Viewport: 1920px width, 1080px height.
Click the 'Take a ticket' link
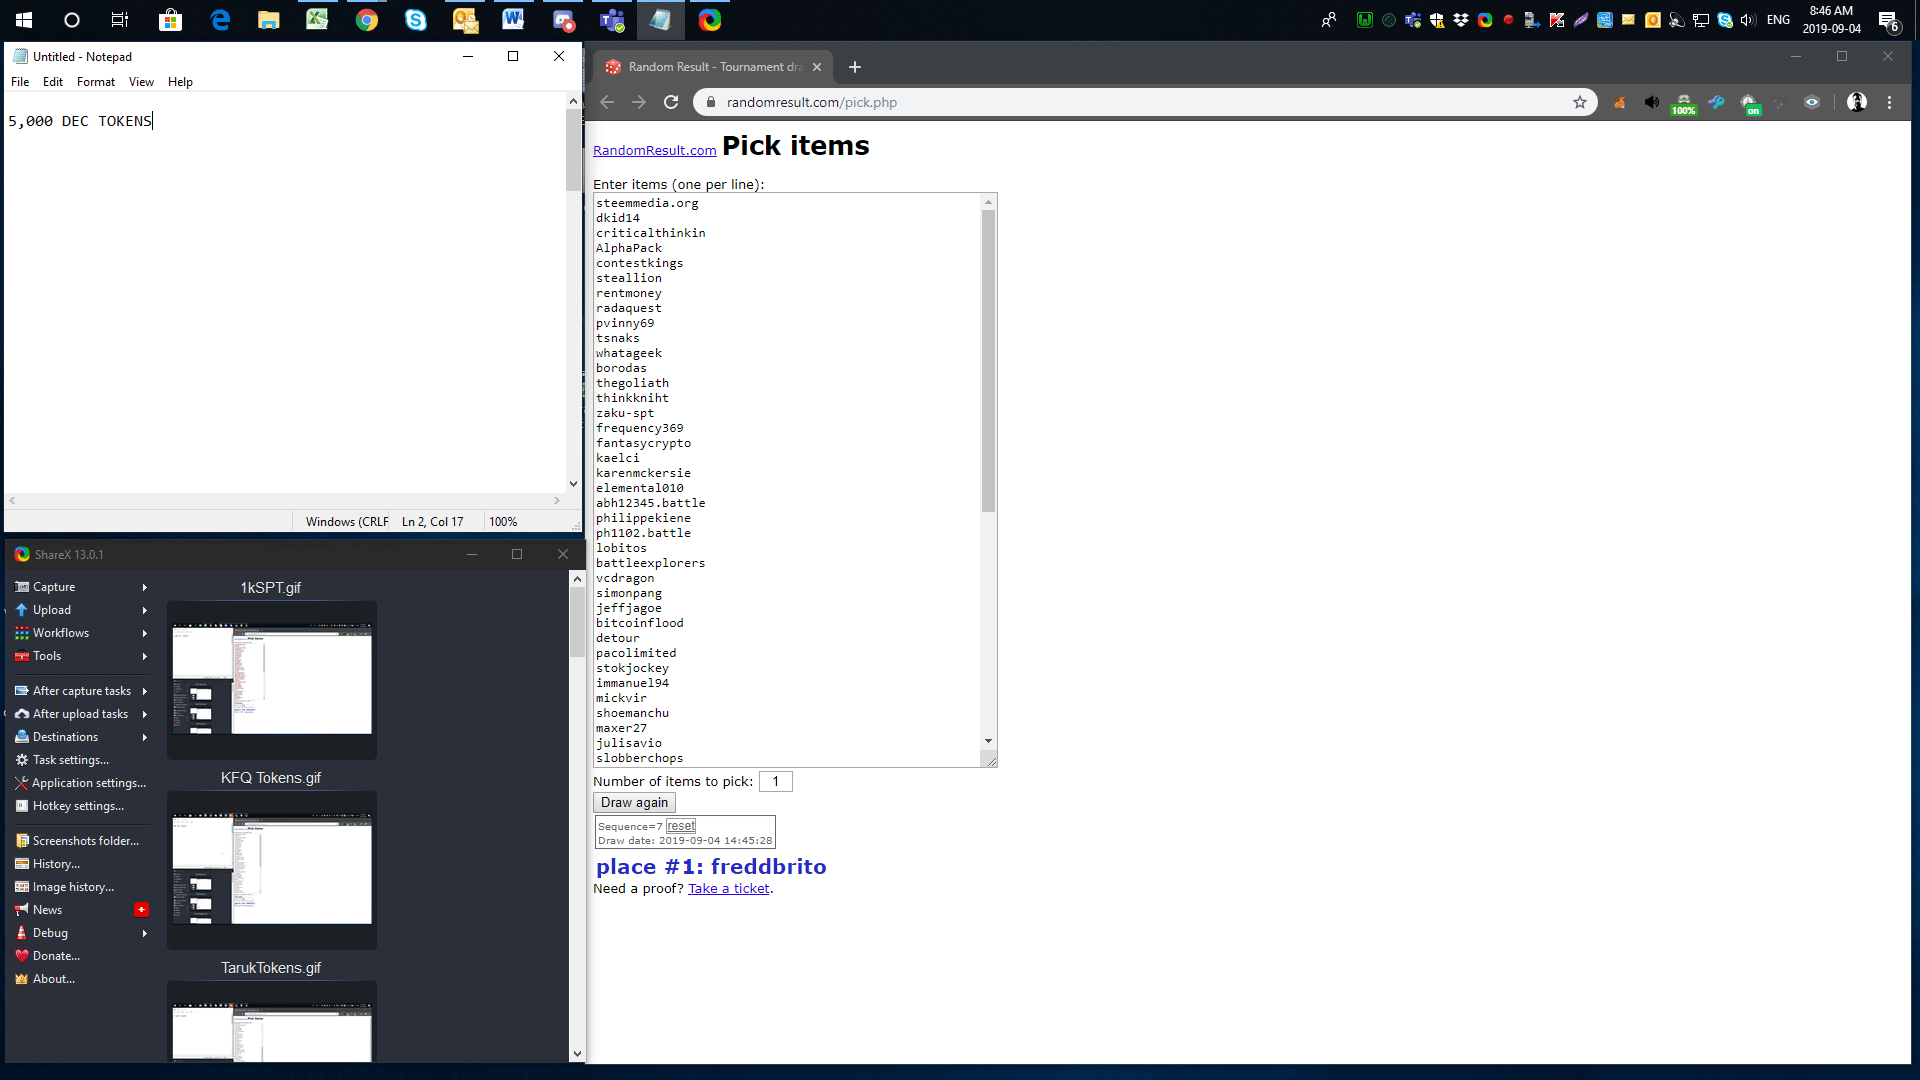729,887
